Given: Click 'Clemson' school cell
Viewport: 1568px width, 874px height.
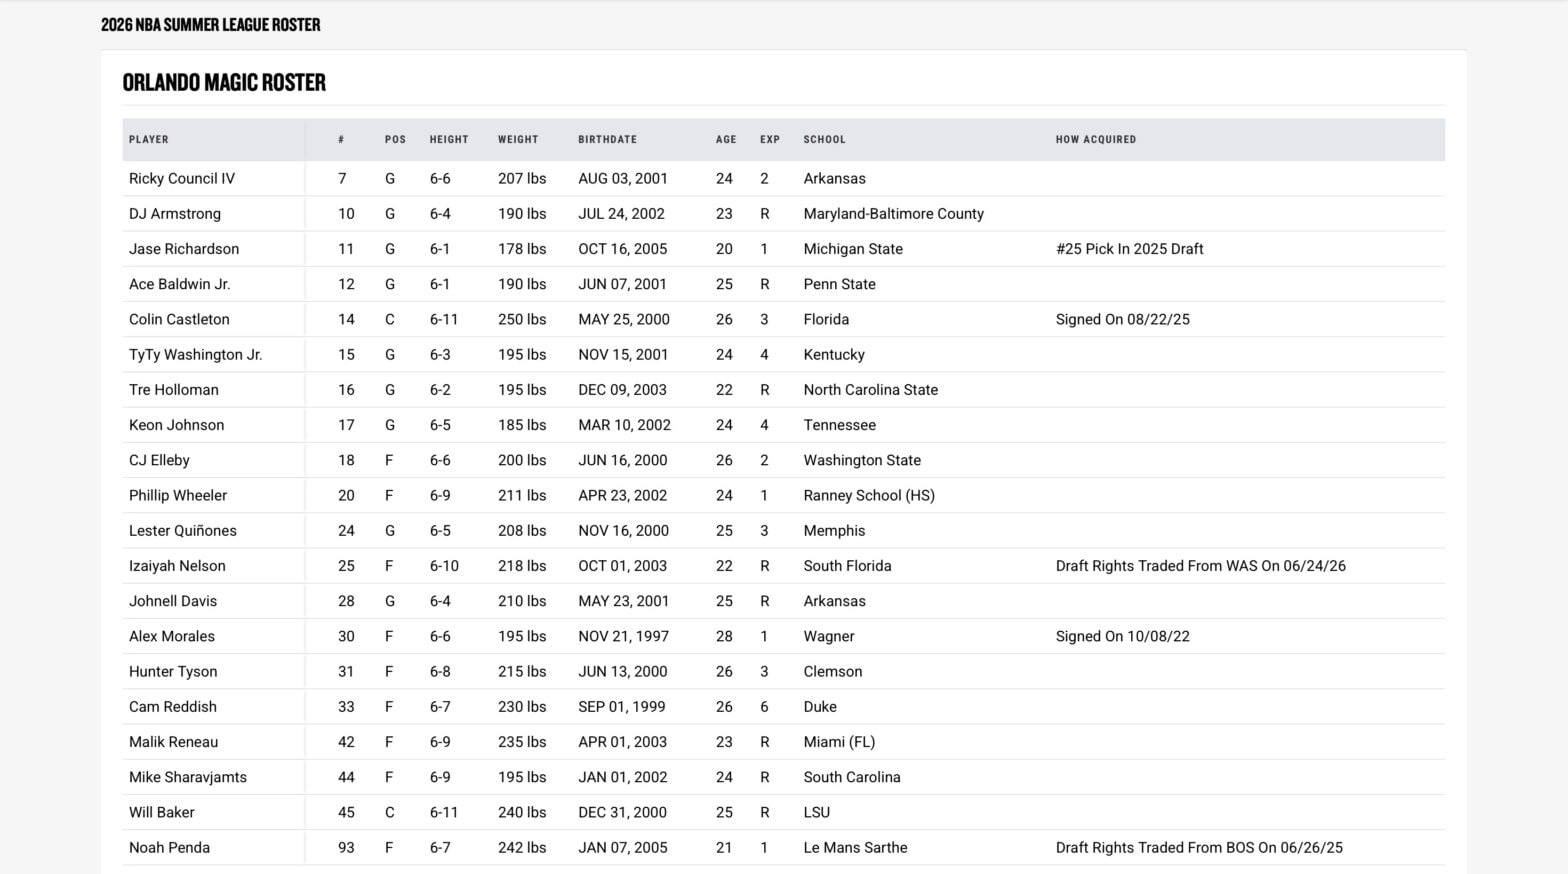Looking at the screenshot, I should [x=833, y=671].
